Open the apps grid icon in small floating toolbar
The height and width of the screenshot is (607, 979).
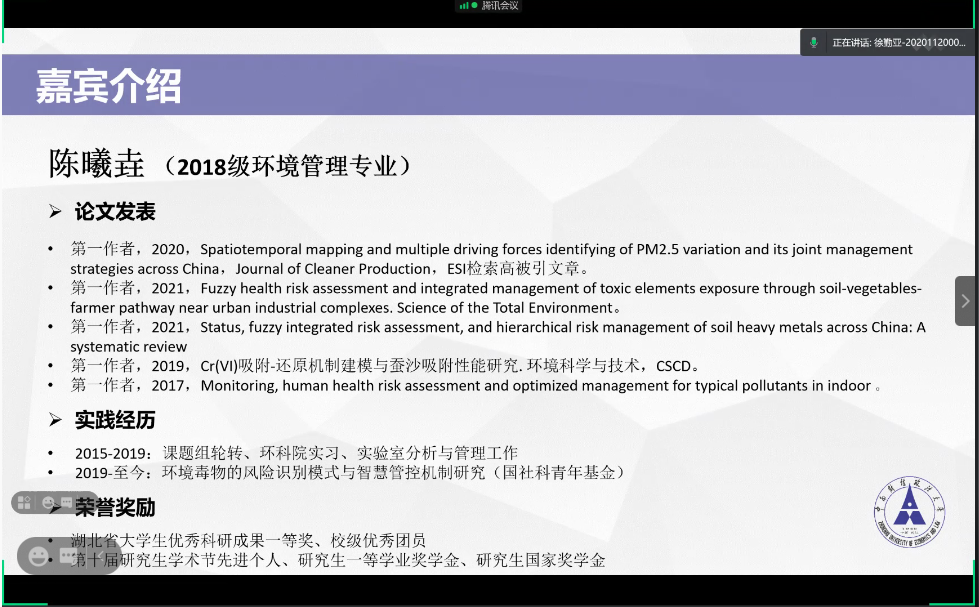(x=24, y=502)
